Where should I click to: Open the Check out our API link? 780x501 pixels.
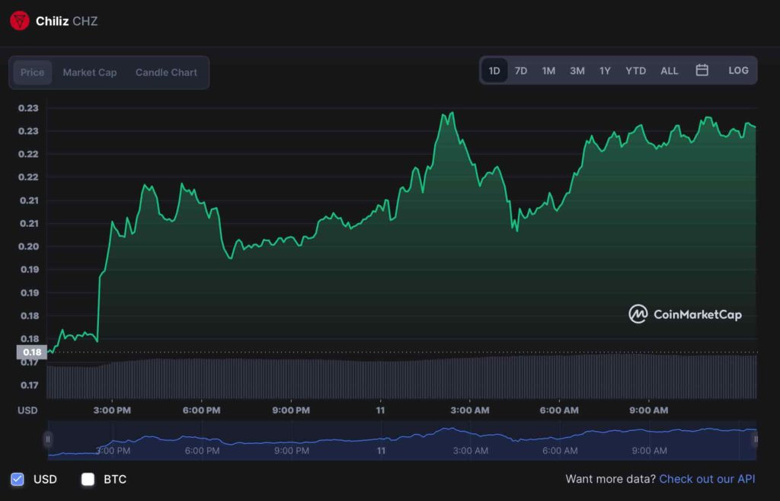pos(706,479)
